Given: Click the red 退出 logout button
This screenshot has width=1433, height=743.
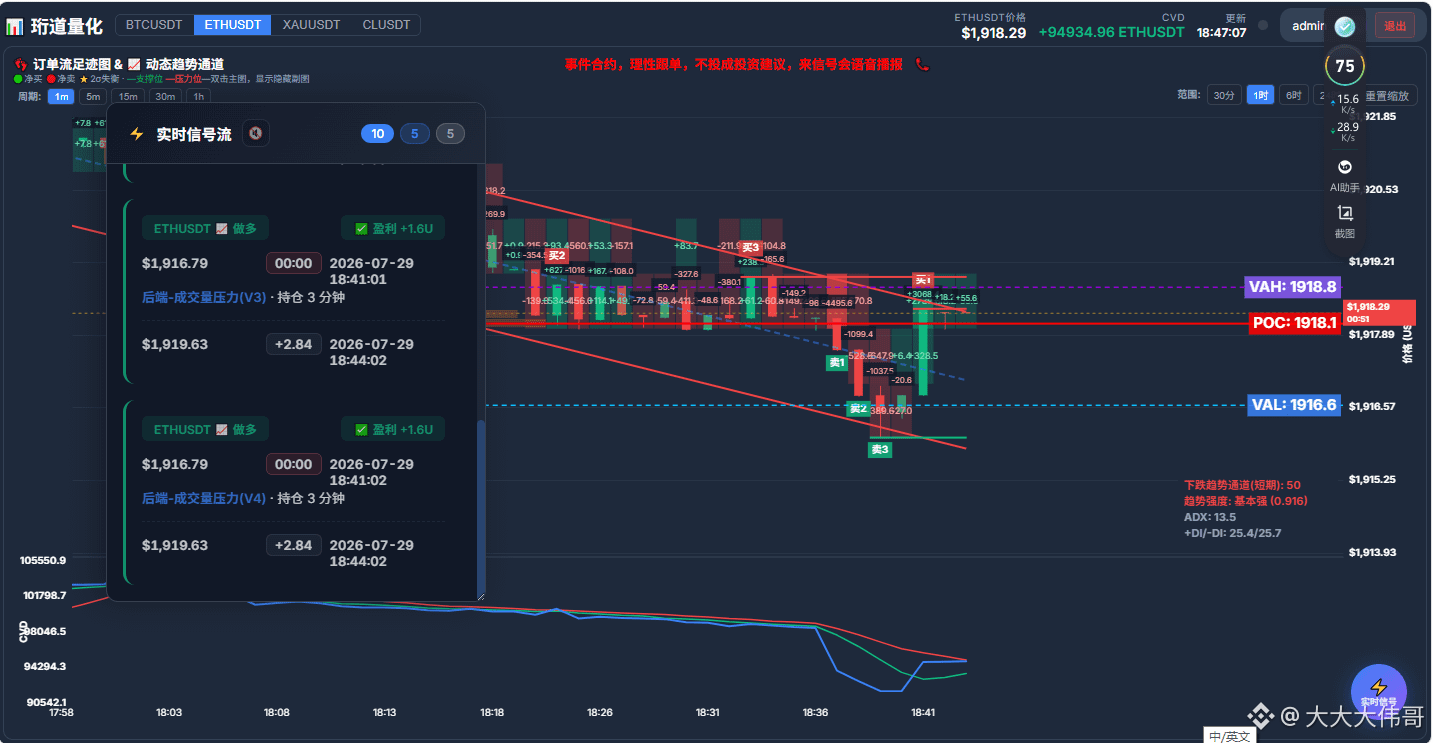Looking at the screenshot, I should (x=1394, y=26).
